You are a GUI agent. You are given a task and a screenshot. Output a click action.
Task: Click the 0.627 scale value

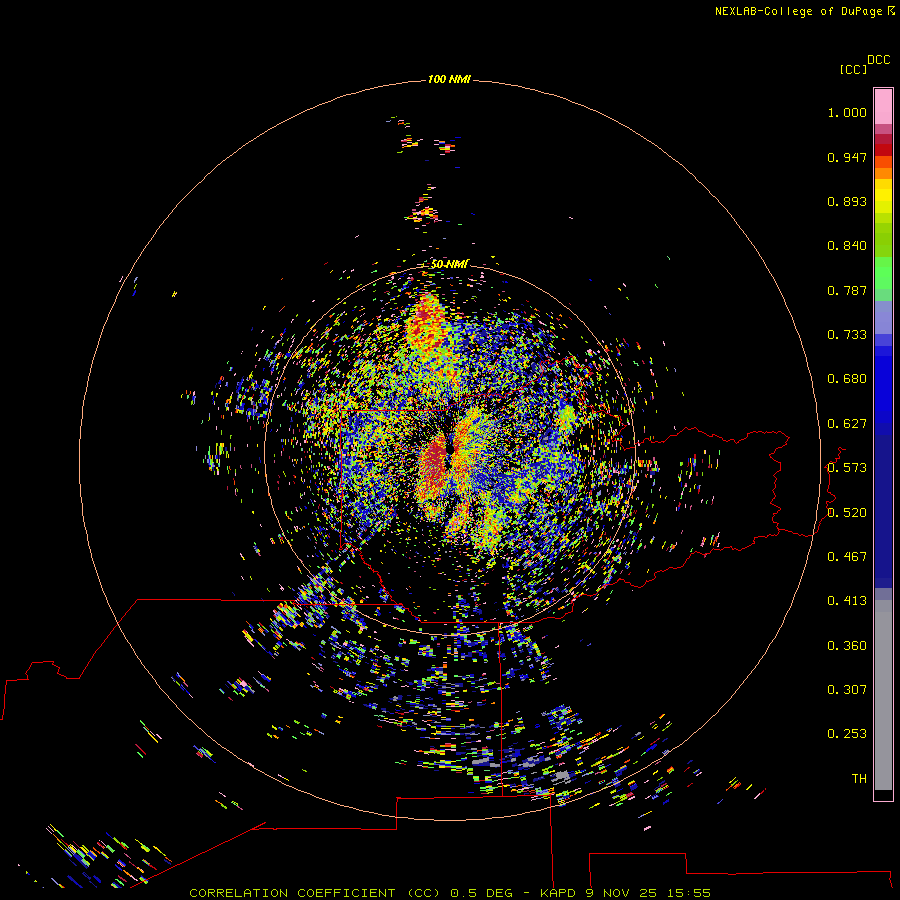tap(847, 424)
